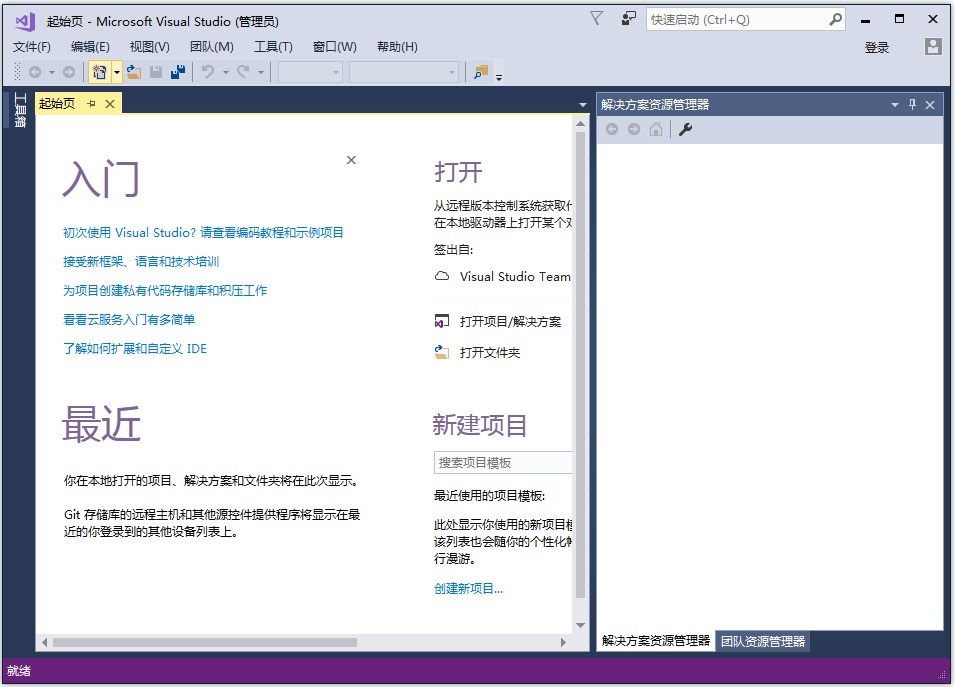955x687 pixels.
Task: Open the document tab list dropdown arrow
Action: (x=582, y=105)
